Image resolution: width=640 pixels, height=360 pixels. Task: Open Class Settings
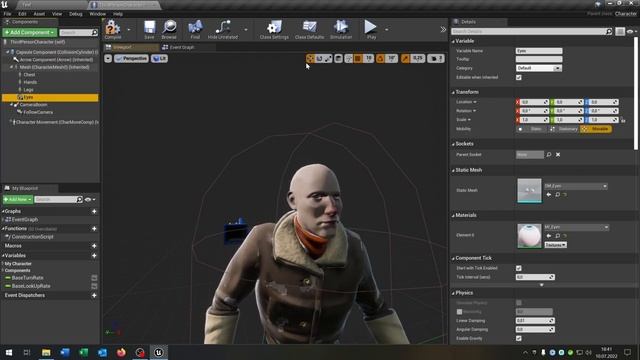[274, 30]
